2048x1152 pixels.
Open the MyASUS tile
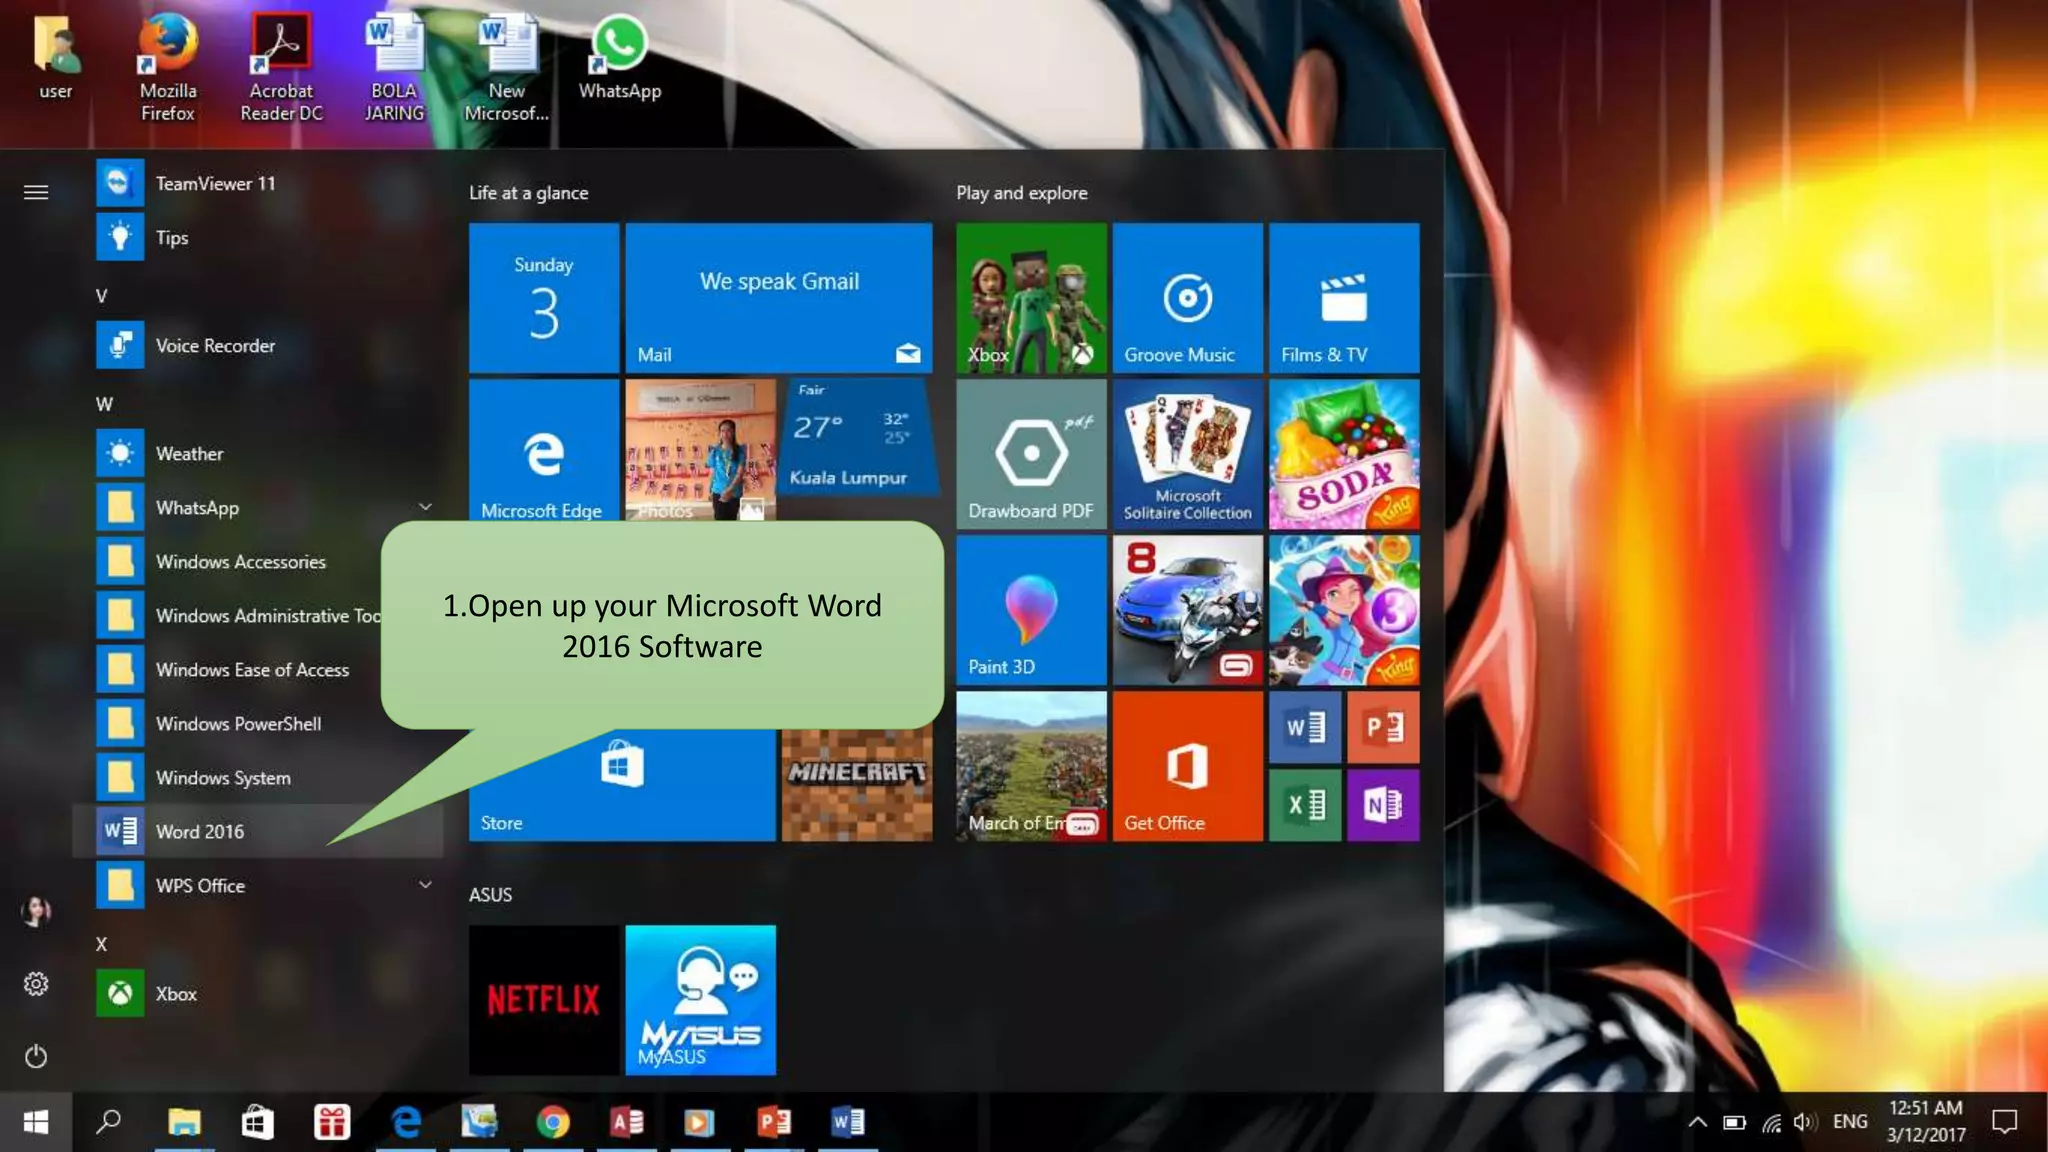tap(700, 999)
